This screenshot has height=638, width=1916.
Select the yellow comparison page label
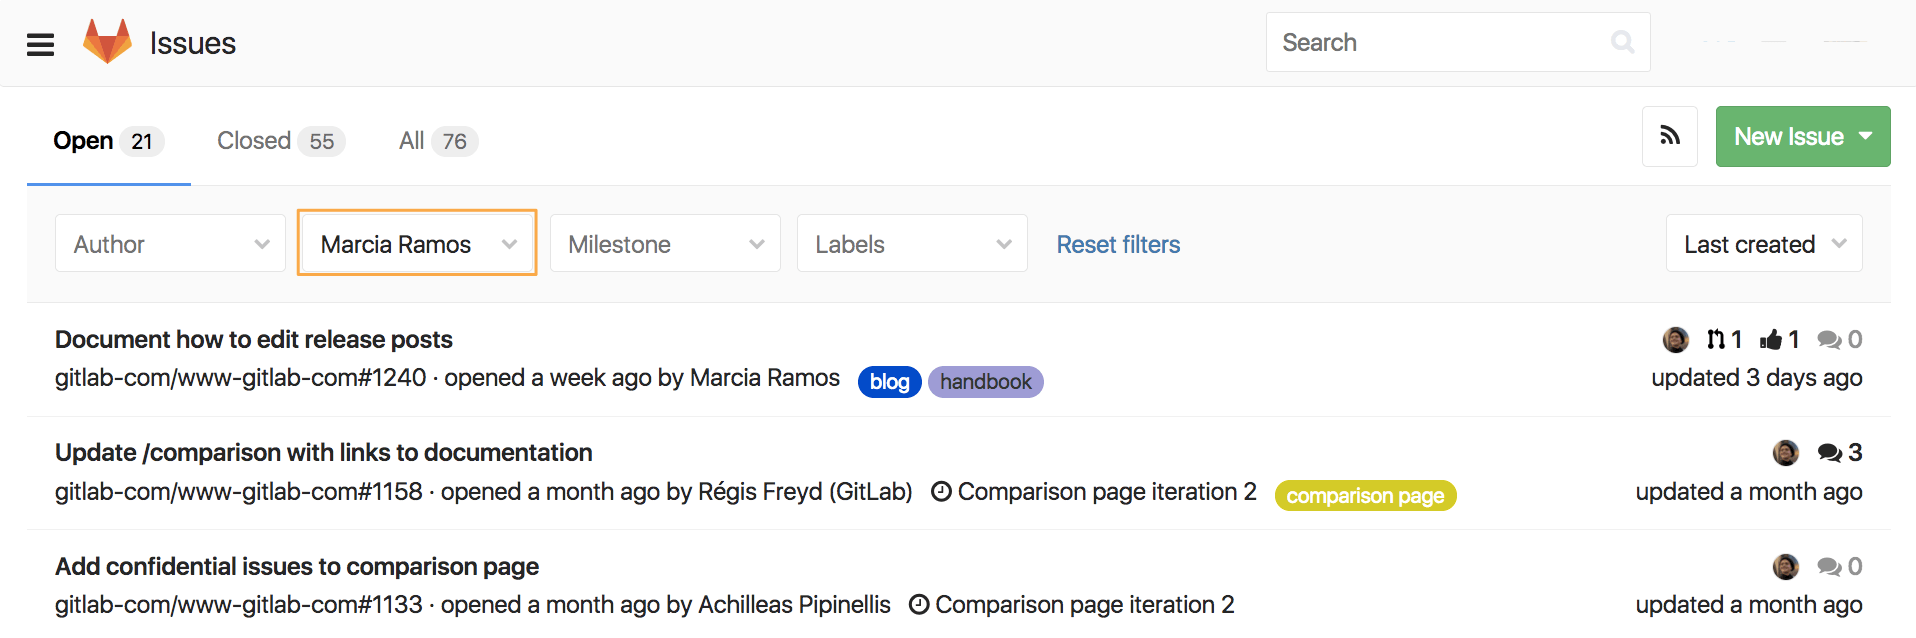pyautogui.click(x=1365, y=496)
